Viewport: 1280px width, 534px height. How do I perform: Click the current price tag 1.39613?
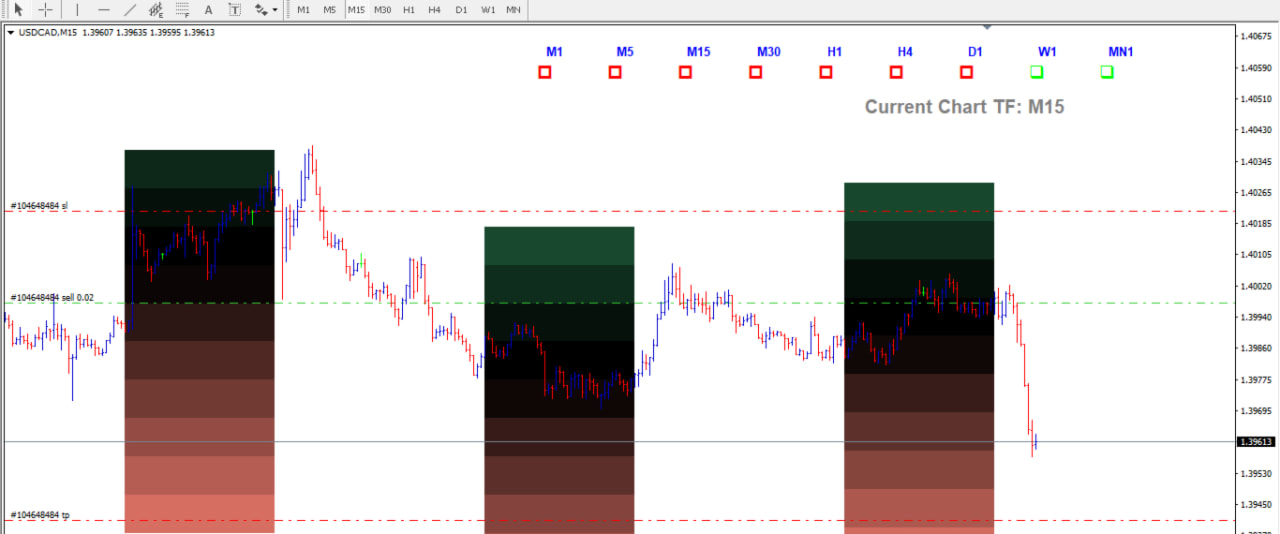click(1256, 441)
